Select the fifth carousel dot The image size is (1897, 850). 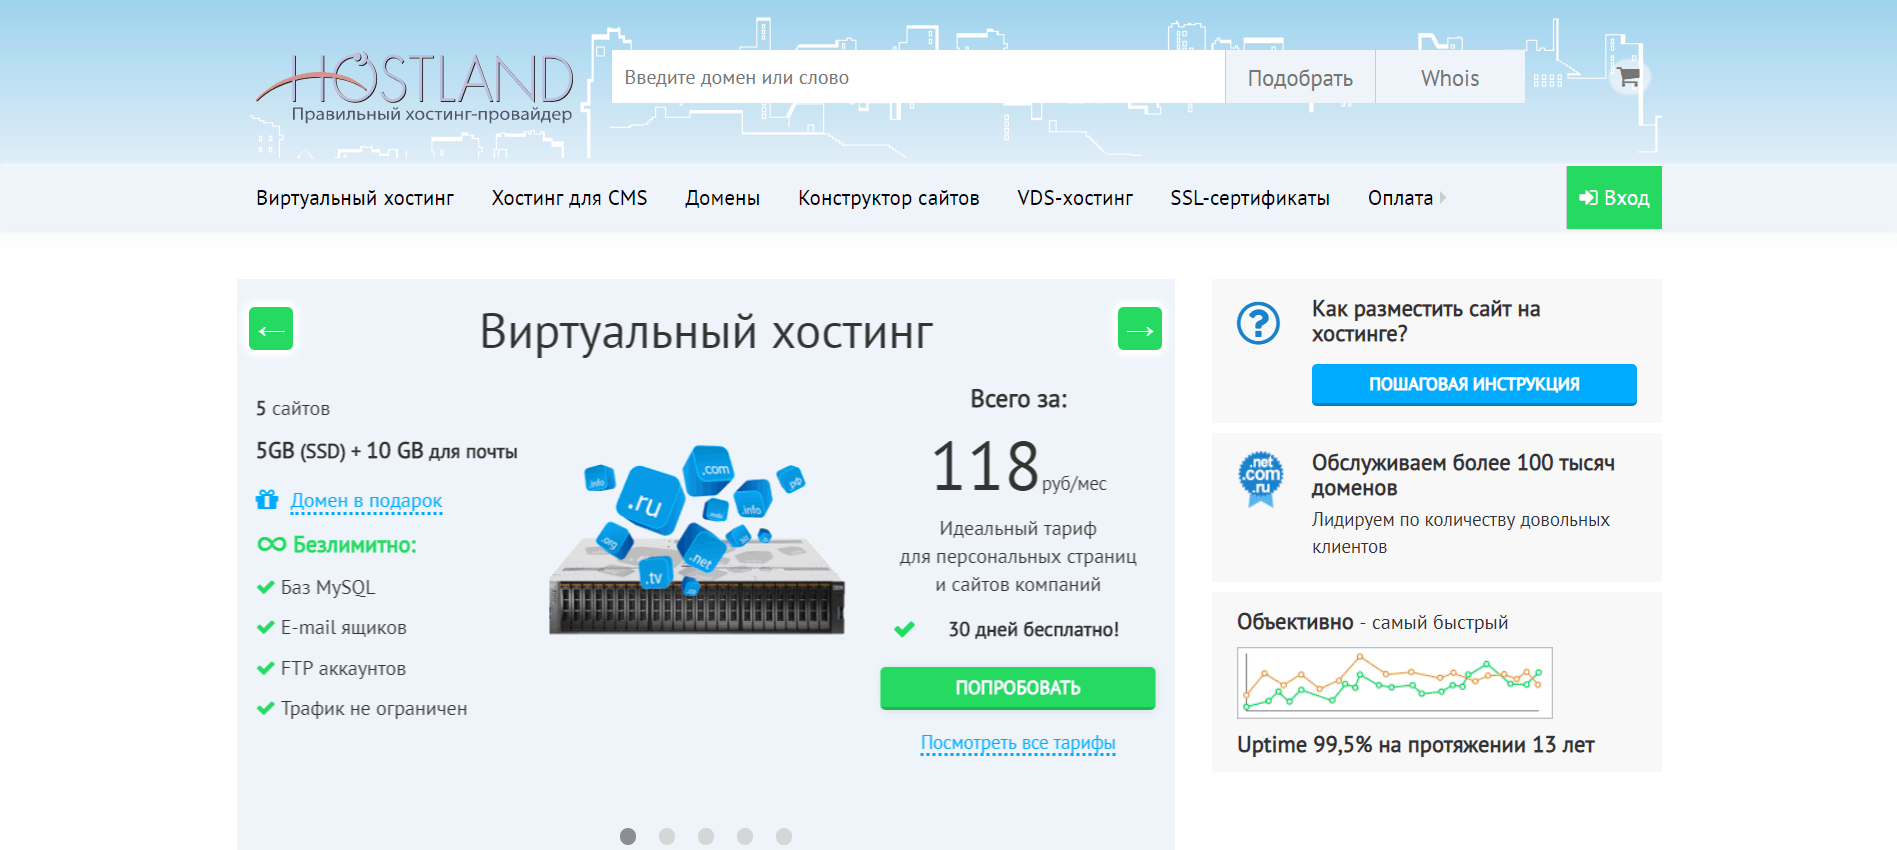(x=784, y=836)
